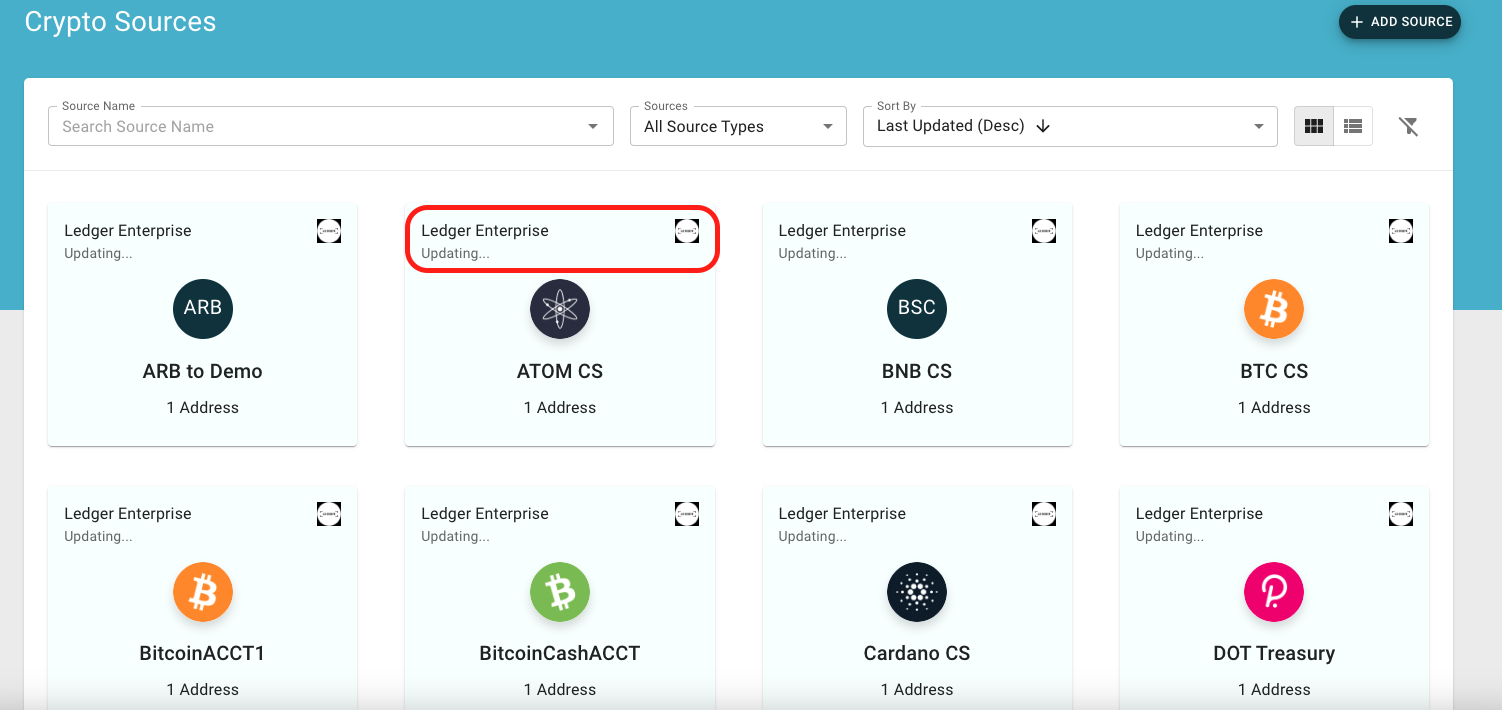Image resolution: width=1502 pixels, height=710 pixels.
Task: Open the Cardano CS source title
Action: point(917,653)
